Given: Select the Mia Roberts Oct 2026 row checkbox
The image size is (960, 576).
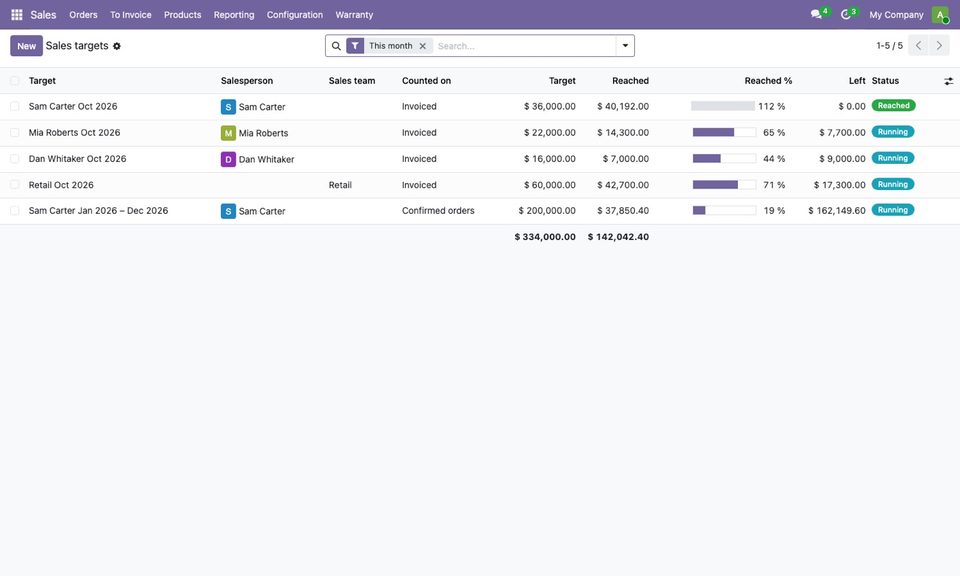Looking at the screenshot, I should click(15, 133).
